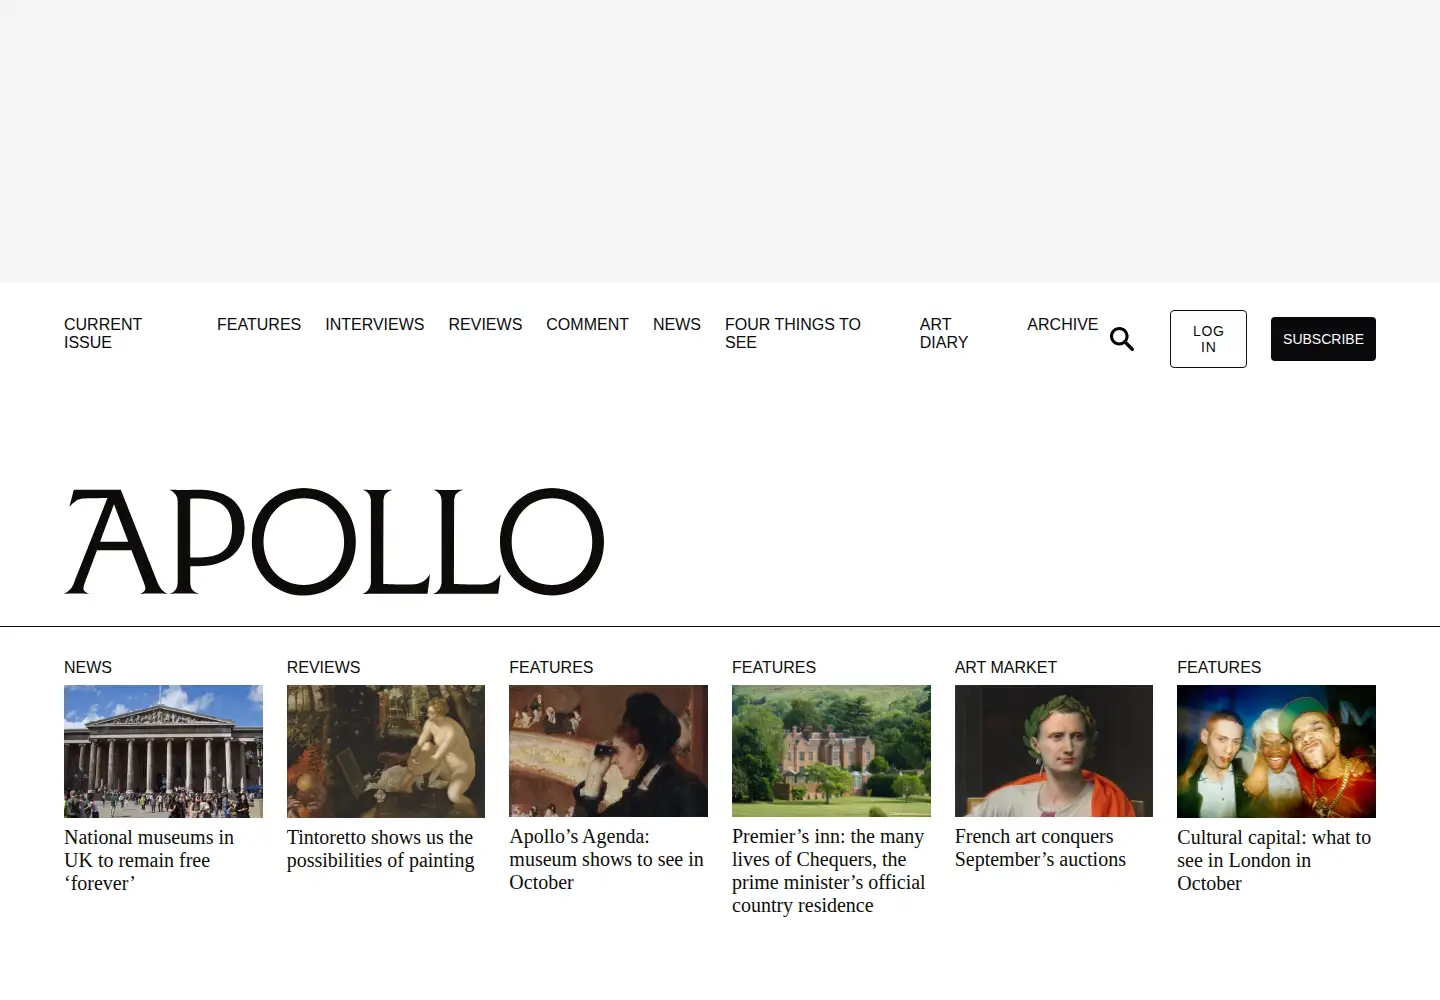Click News label above the museums story

pos(88,667)
